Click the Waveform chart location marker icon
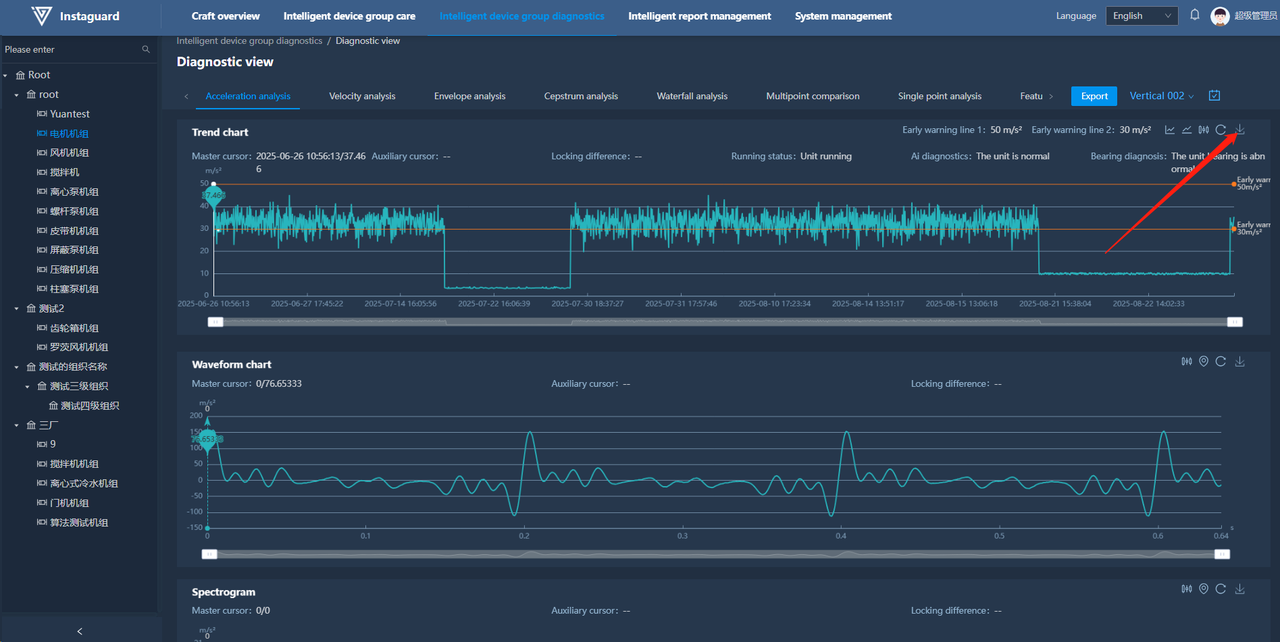Screen dimensions: 1280x642 pyautogui.click(x=1204, y=362)
